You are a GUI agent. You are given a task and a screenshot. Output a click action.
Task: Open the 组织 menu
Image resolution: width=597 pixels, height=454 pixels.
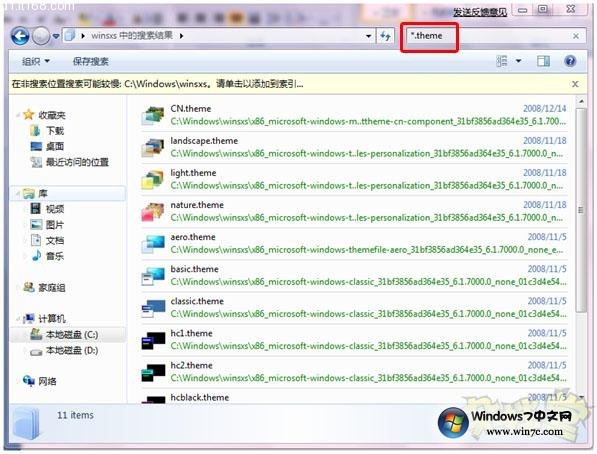pyautogui.click(x=36, y=61)
